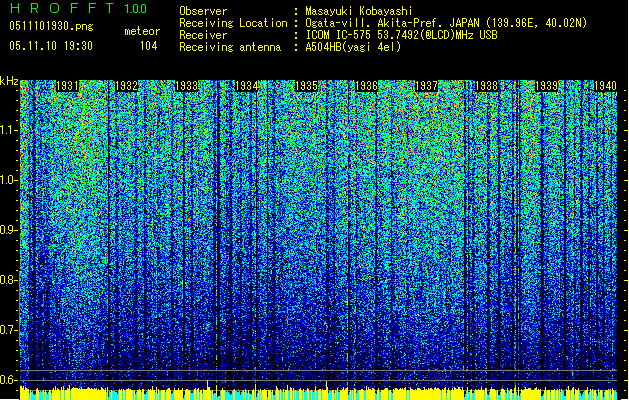Click the 1932 time marker

(x=127, y=86)
